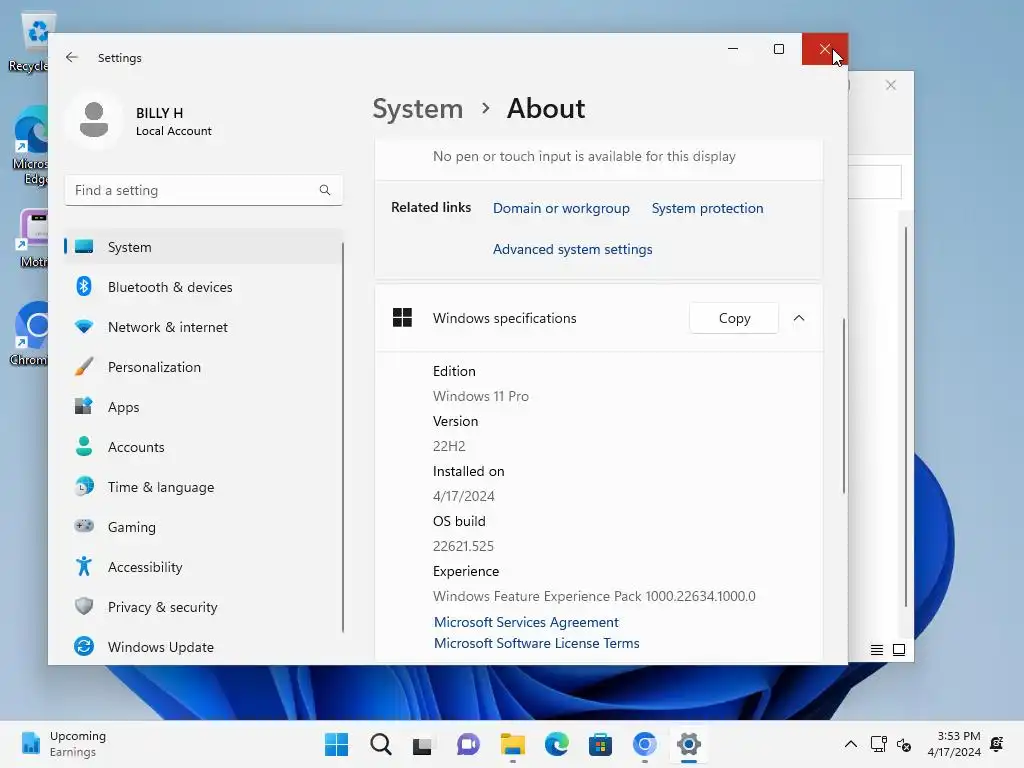Open the notification center icon
1024x768 pixels.
[x=997, y=744]
